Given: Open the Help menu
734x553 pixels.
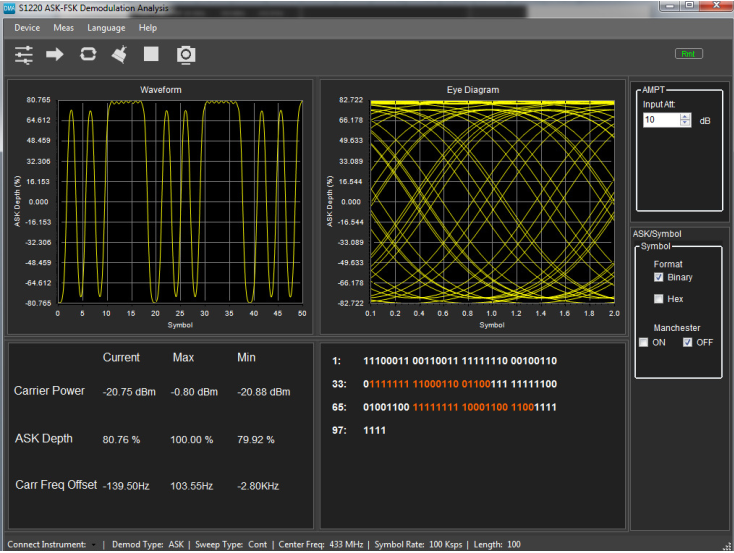Looking at the screenshot, I should pos(148,28).
